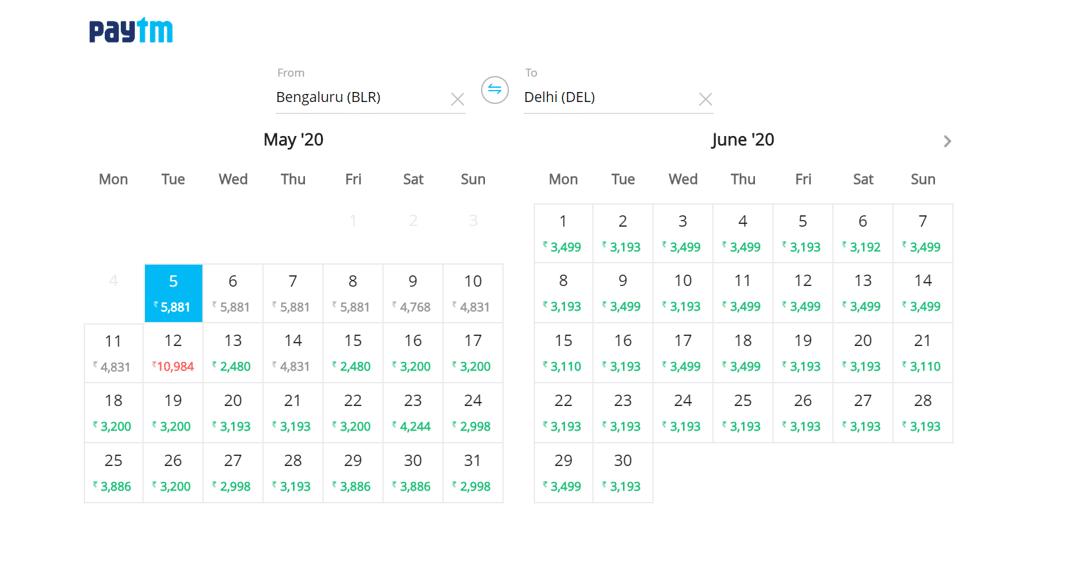
Task: Select May 31 fare 2,998
Action: 473,472
